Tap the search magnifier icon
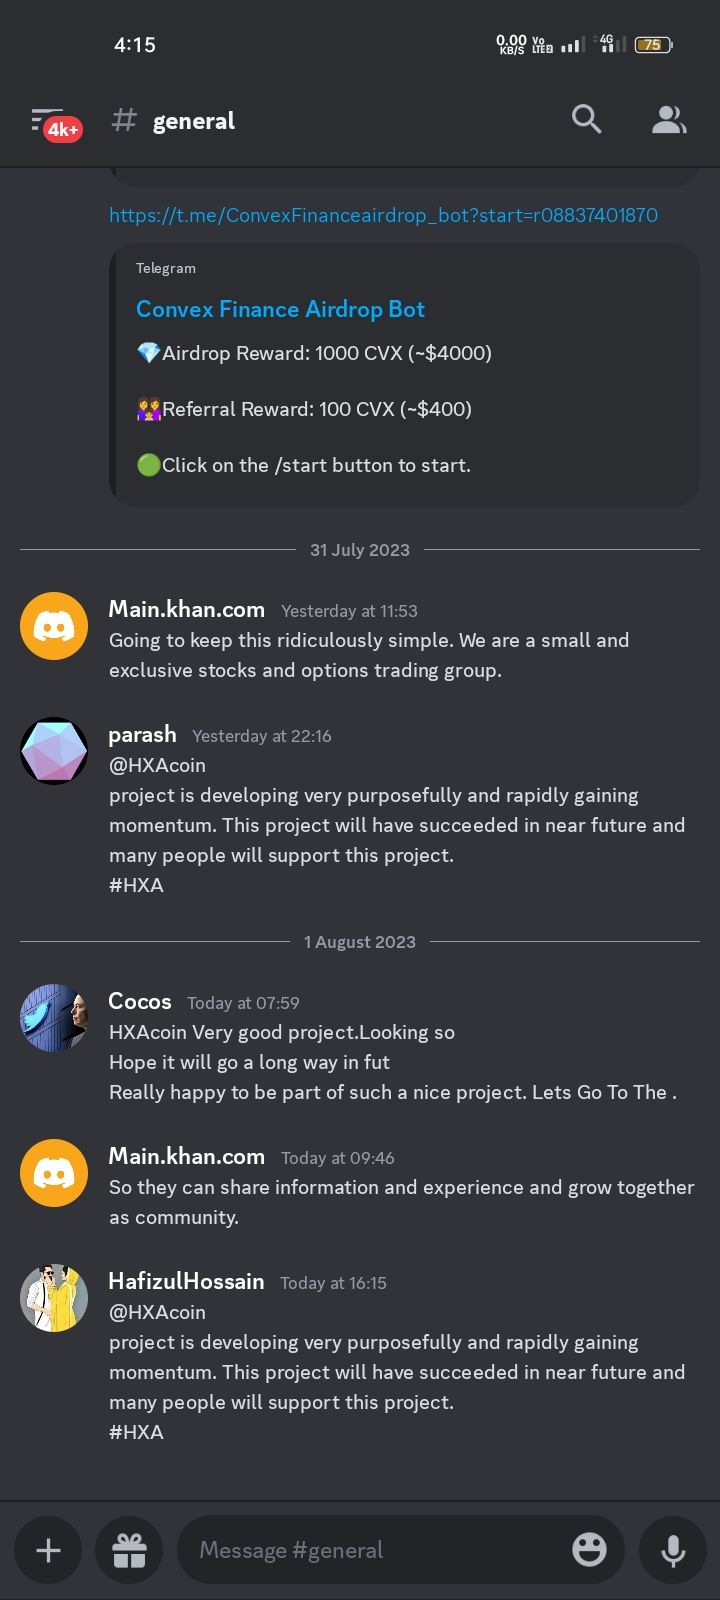The height and width of the screenshot is (1600, 720). coord(587,120)
